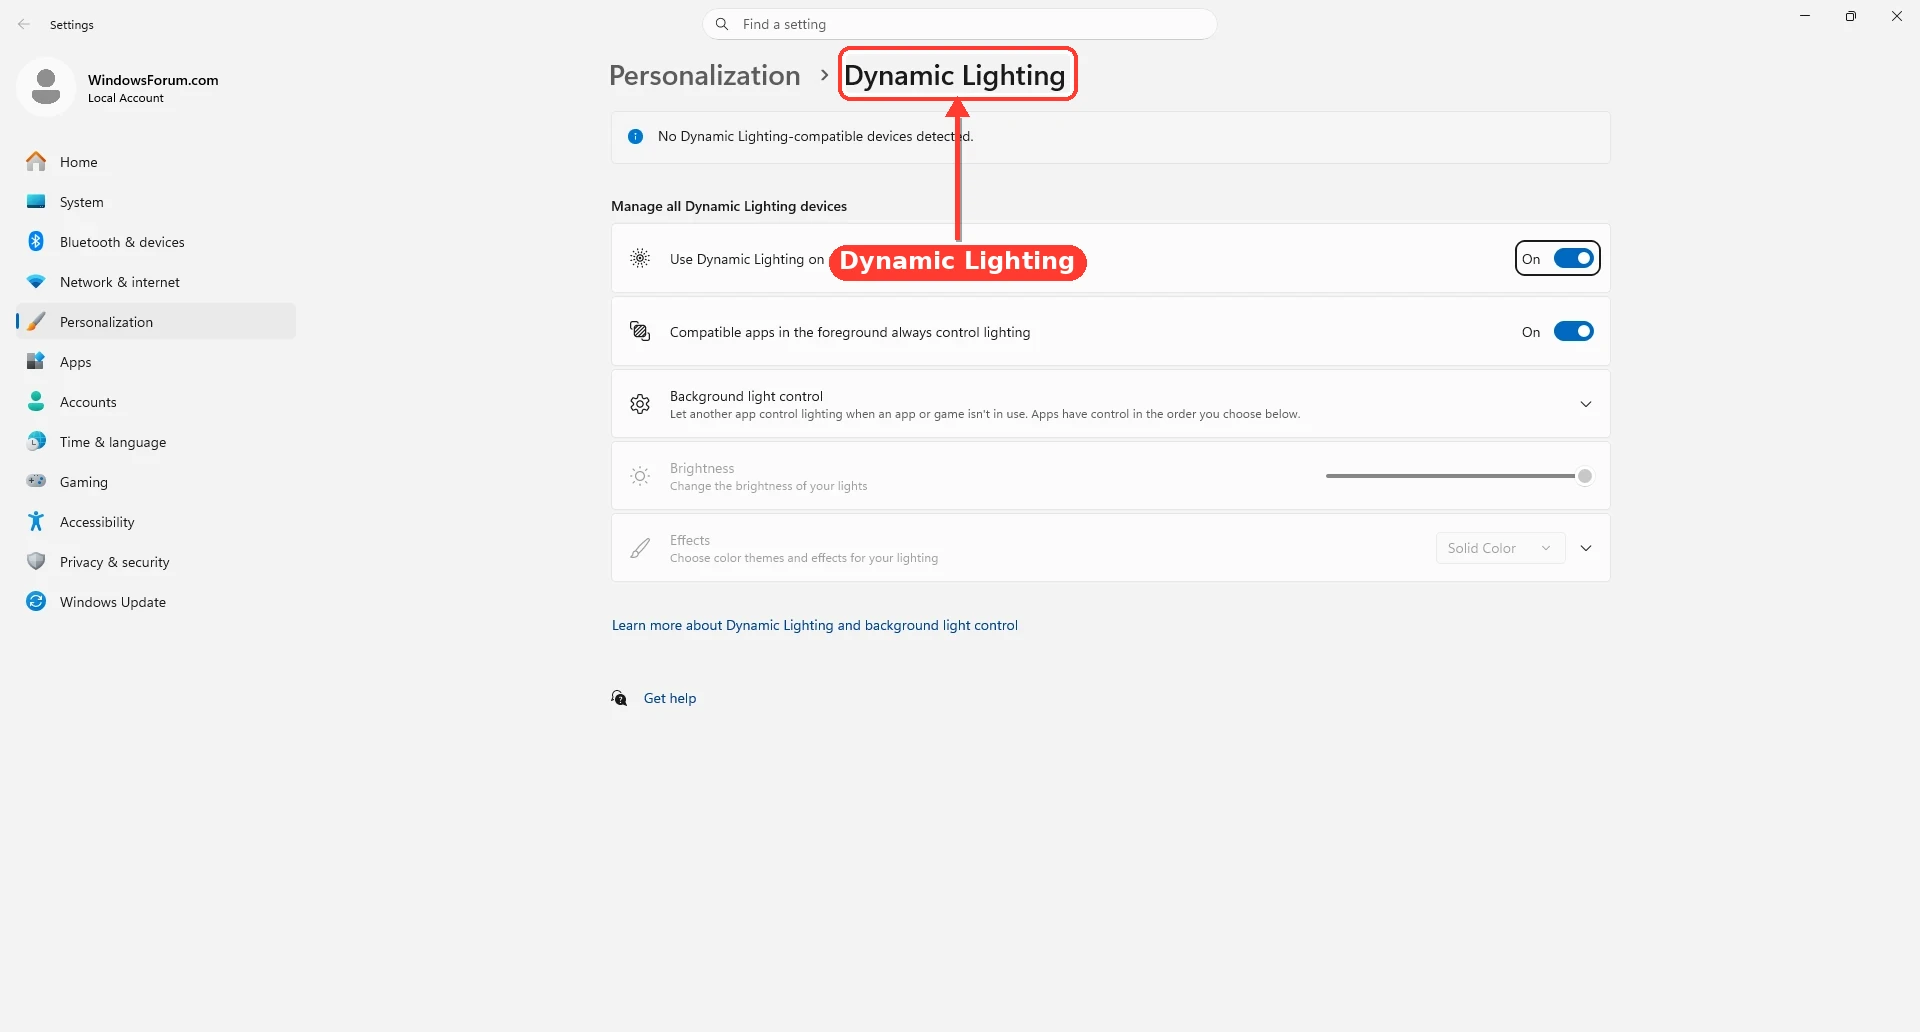Click the Compatible apps layers icon
The image size is (1920, 1032).
pos(640,331)
